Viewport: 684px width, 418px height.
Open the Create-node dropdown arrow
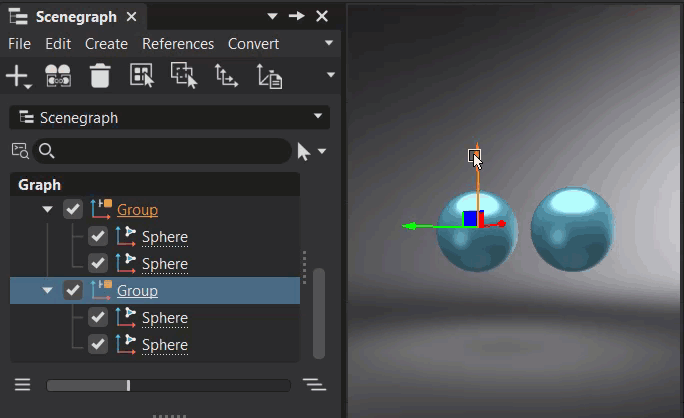[28, 86]
